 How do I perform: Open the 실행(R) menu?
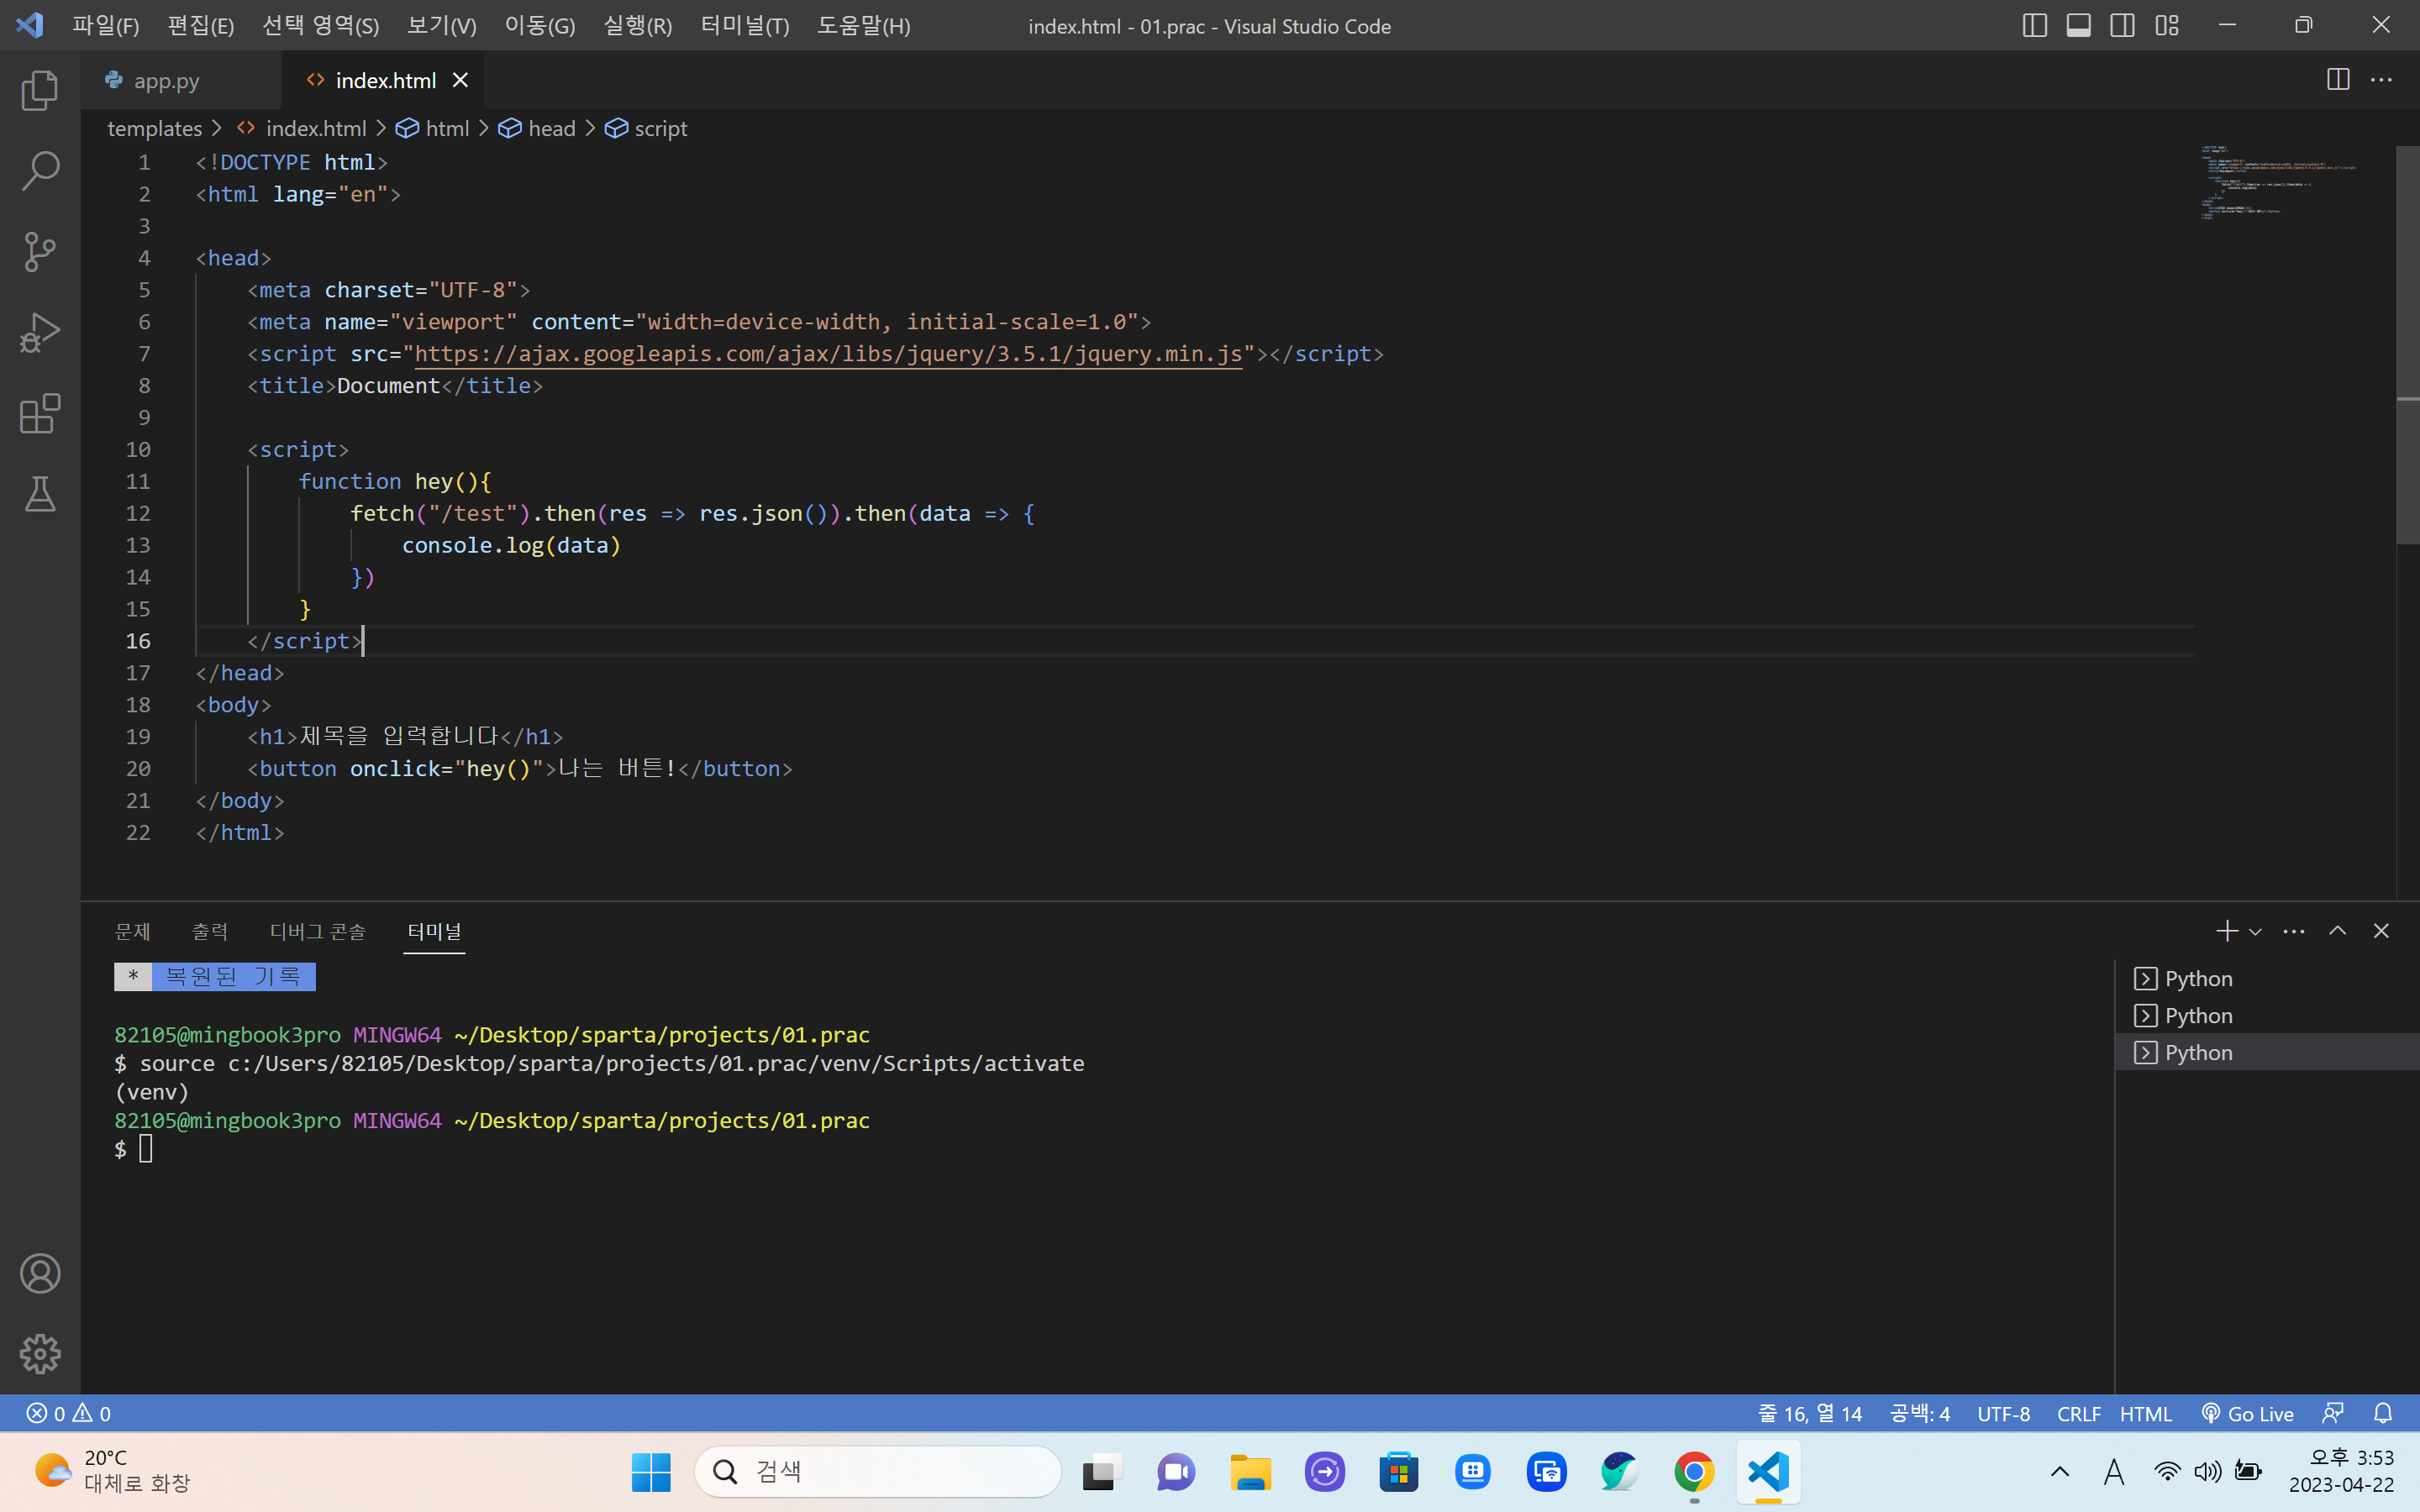[637, 25]
